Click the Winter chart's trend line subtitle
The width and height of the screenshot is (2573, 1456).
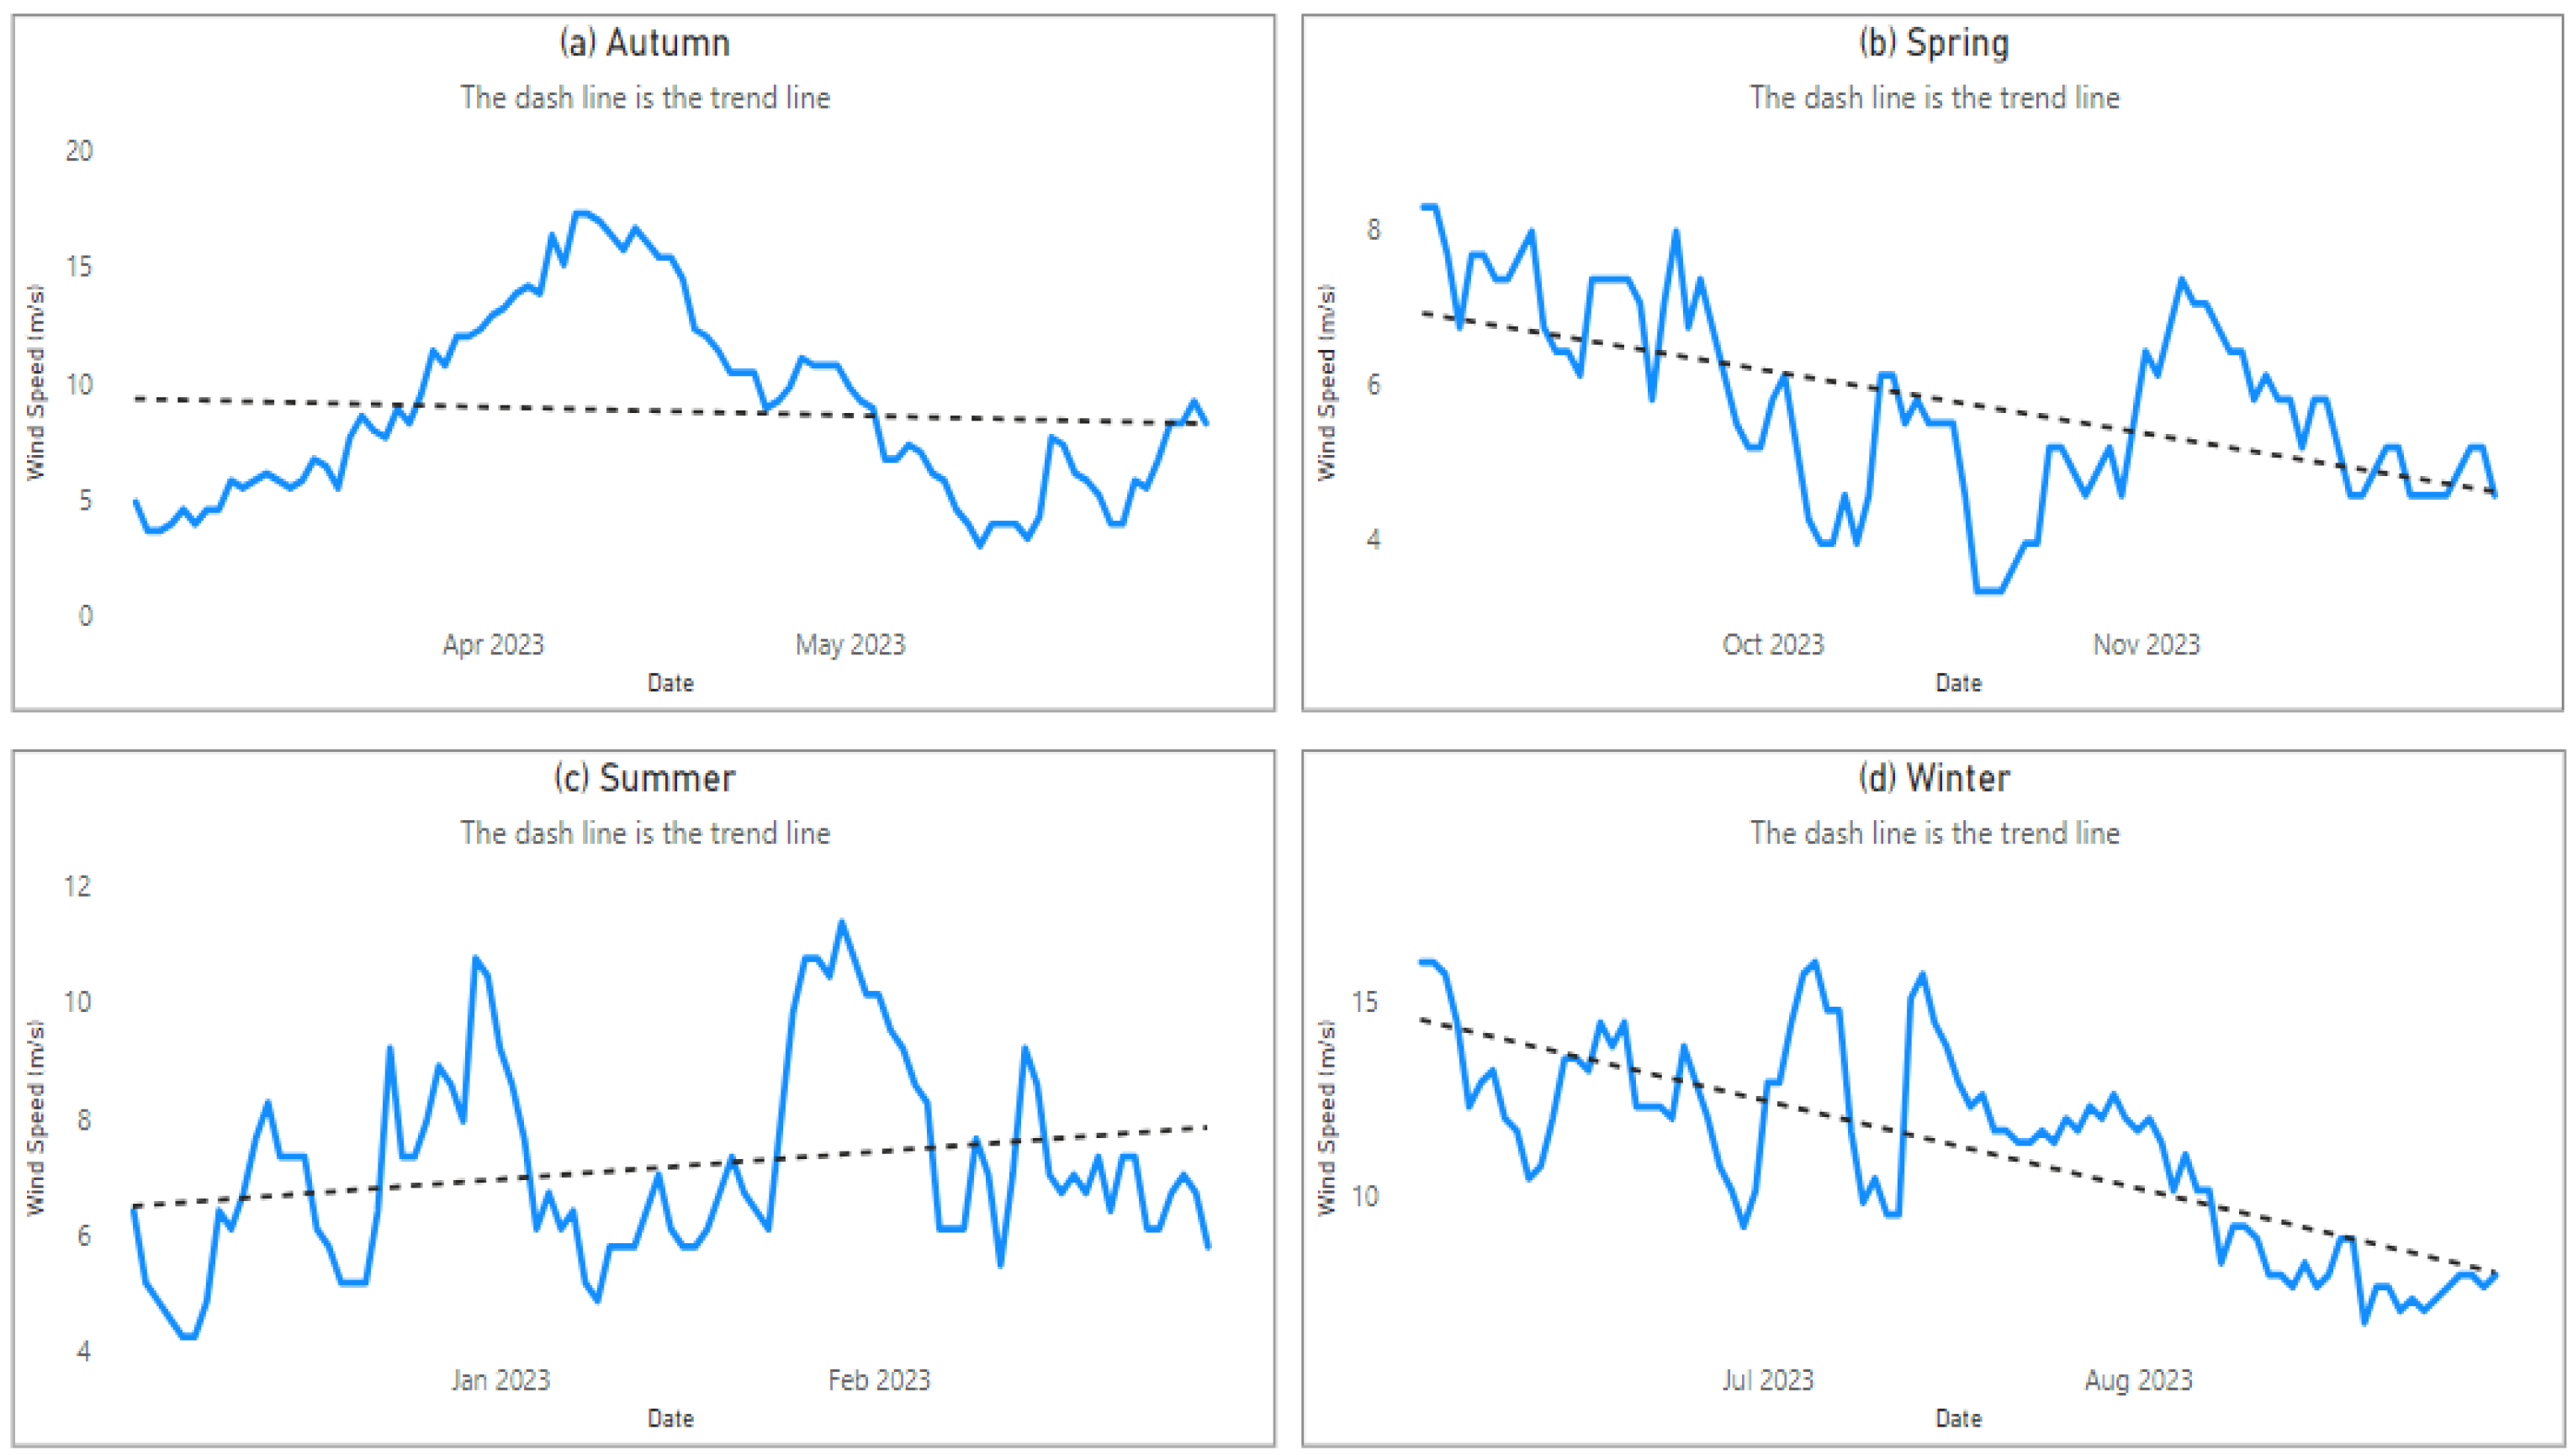pyautogui.click(x=1933, y=833)
